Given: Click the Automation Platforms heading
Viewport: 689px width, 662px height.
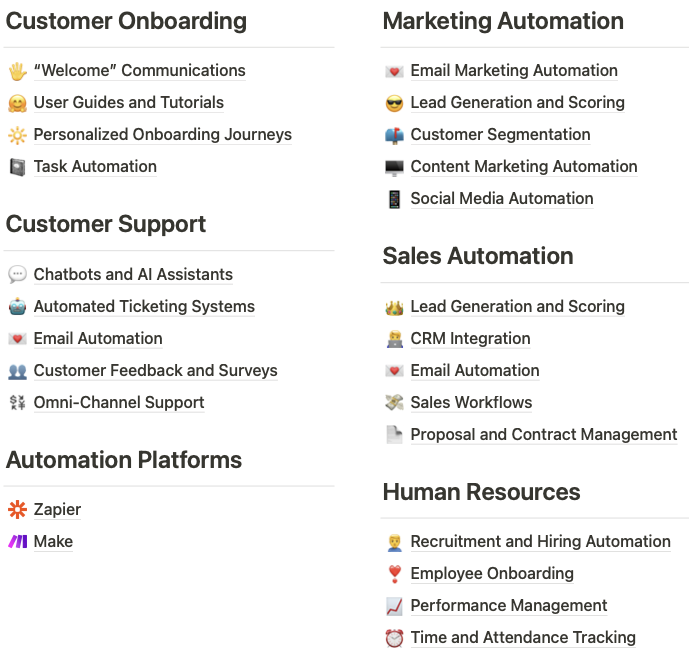Looking at the screenshot, I should [x=124, y=460].
